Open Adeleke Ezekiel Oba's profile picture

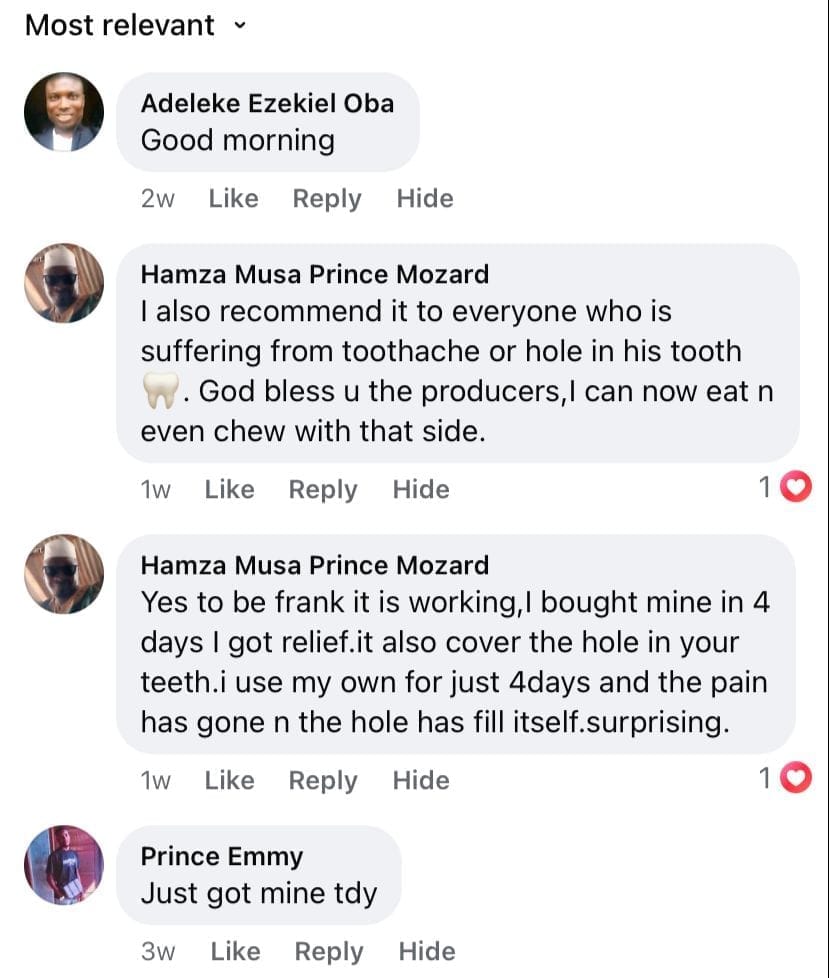pos(64,112)
